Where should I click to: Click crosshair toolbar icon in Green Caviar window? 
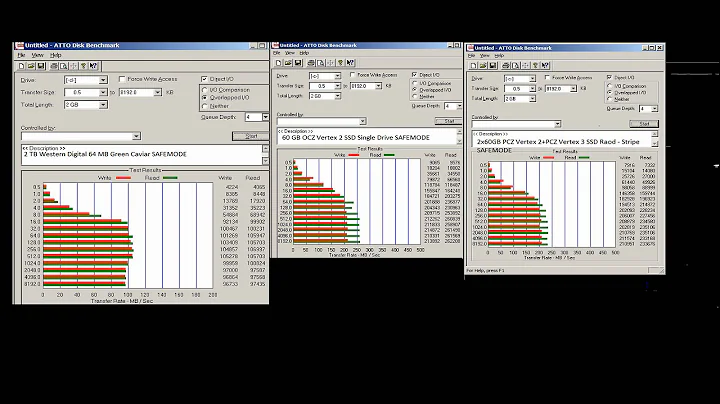(73, 66)
